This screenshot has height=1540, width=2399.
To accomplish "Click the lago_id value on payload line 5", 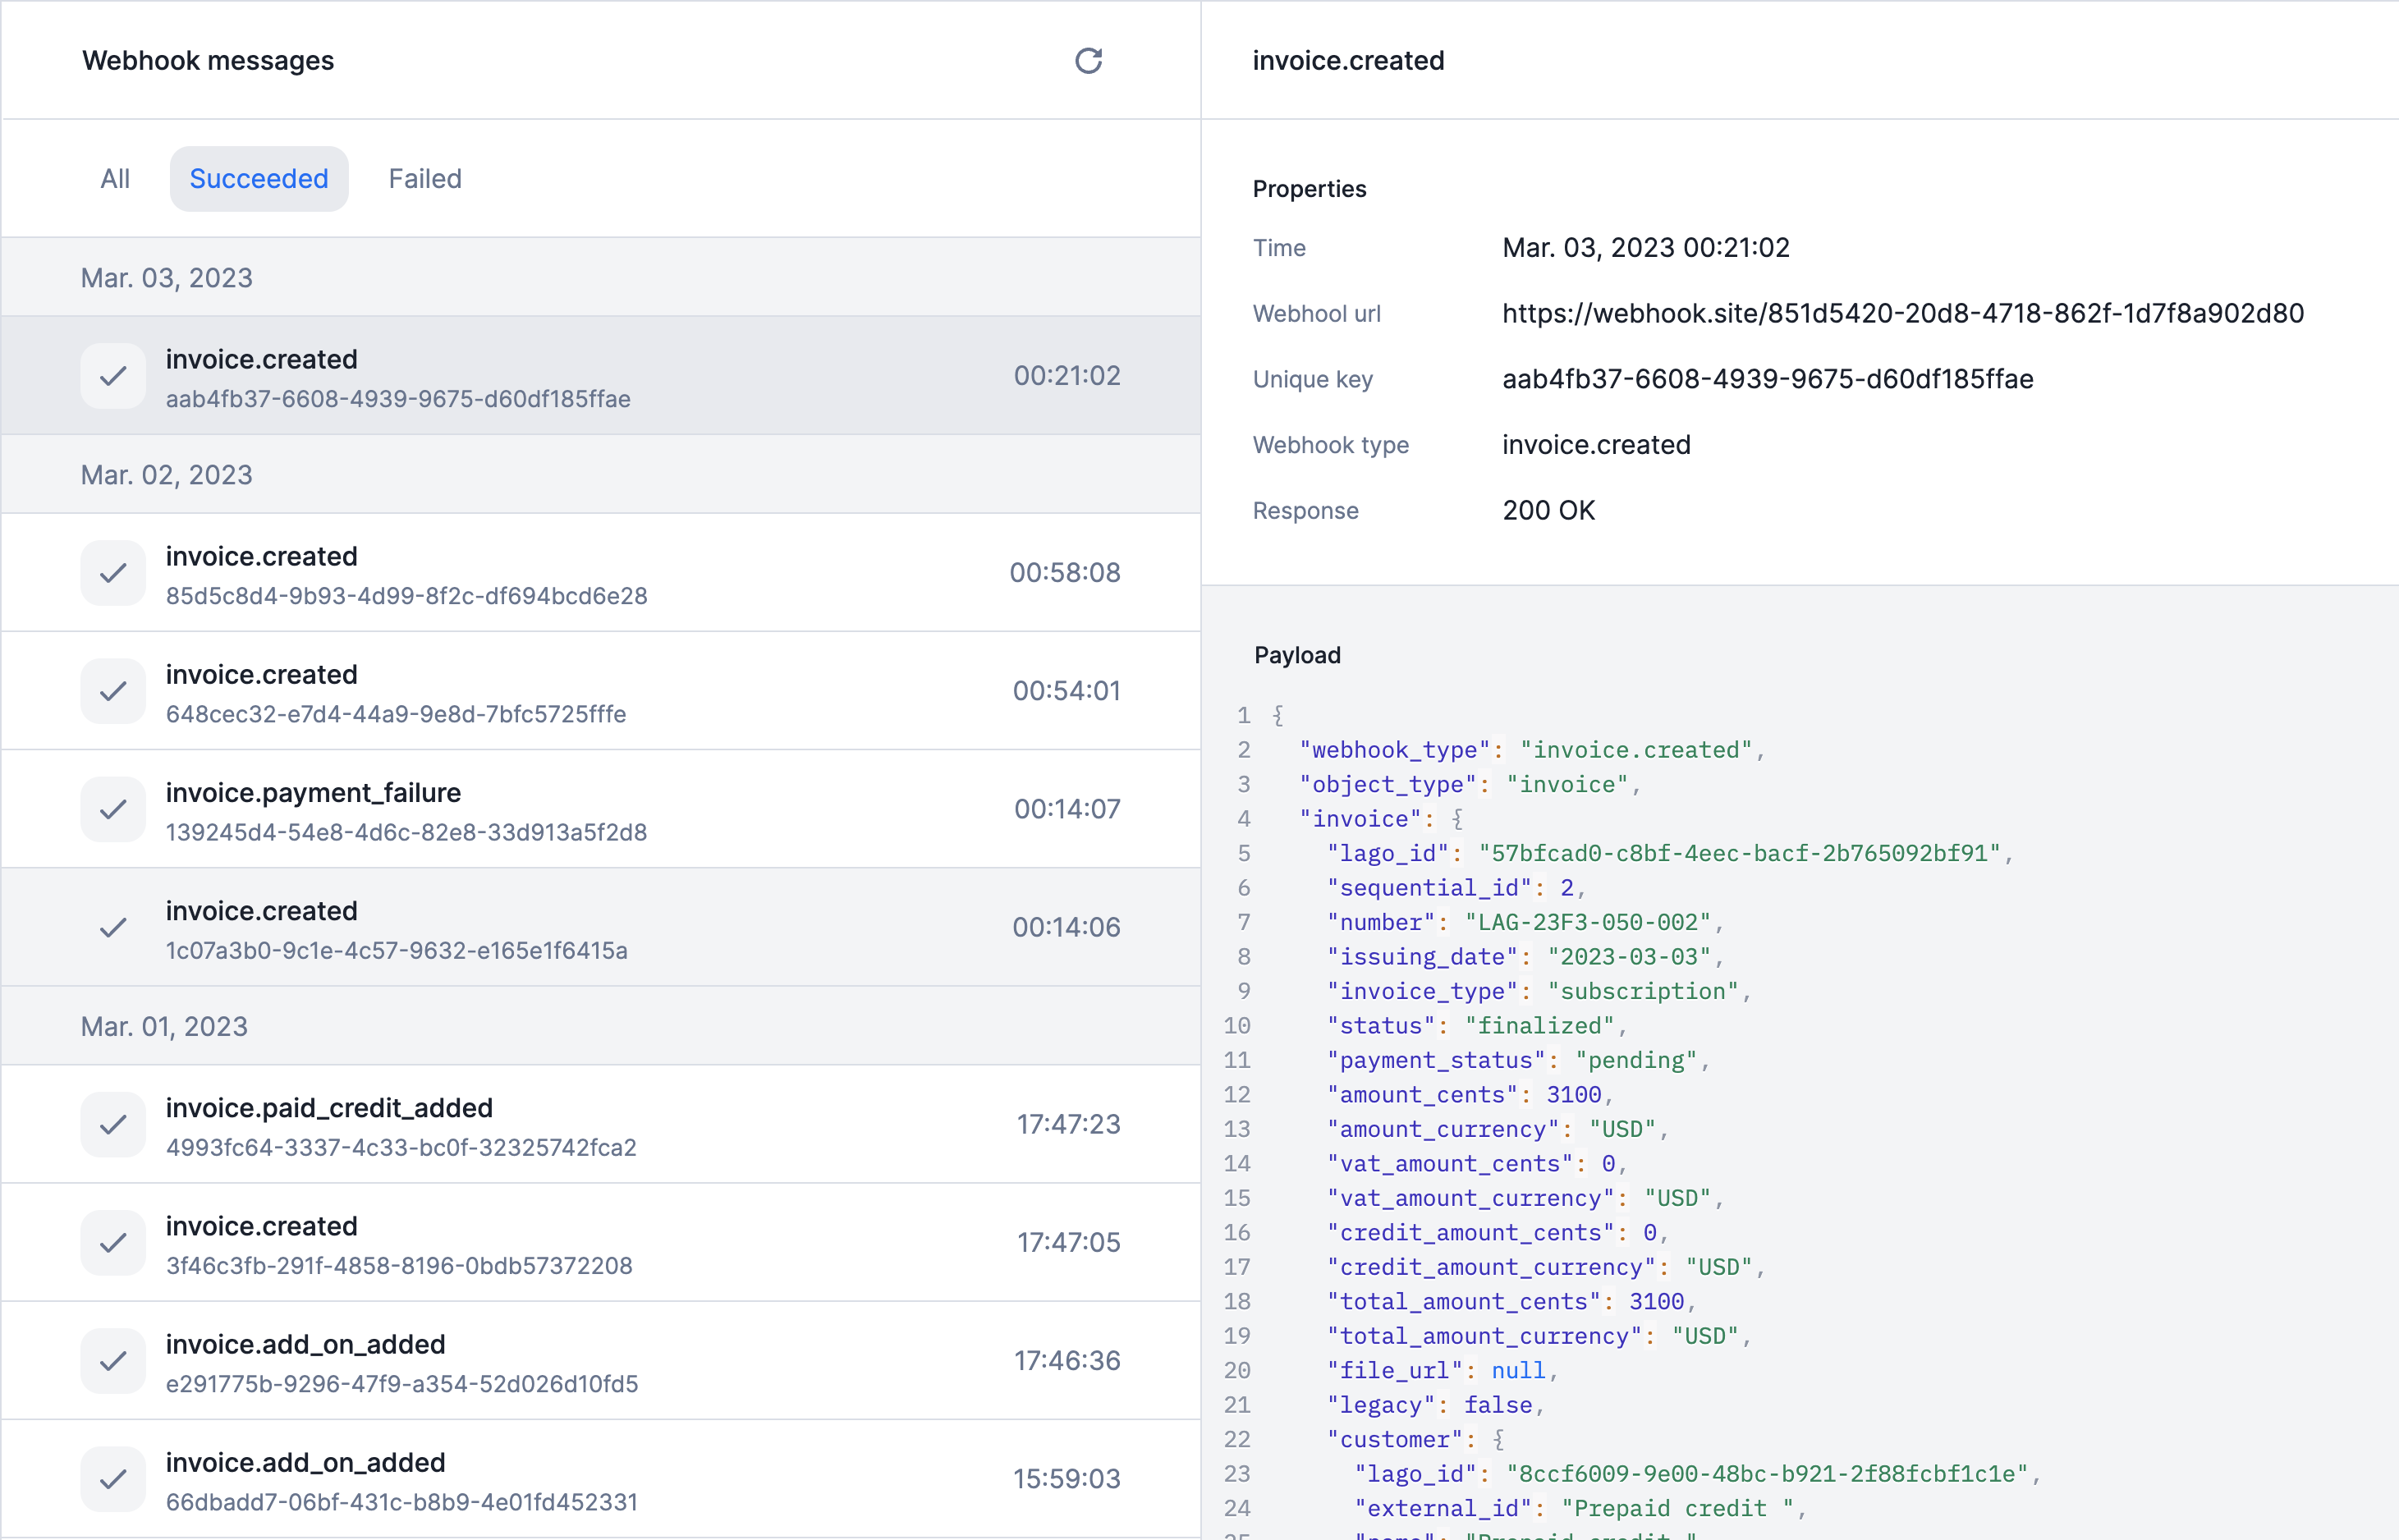I will [1739, 854].
